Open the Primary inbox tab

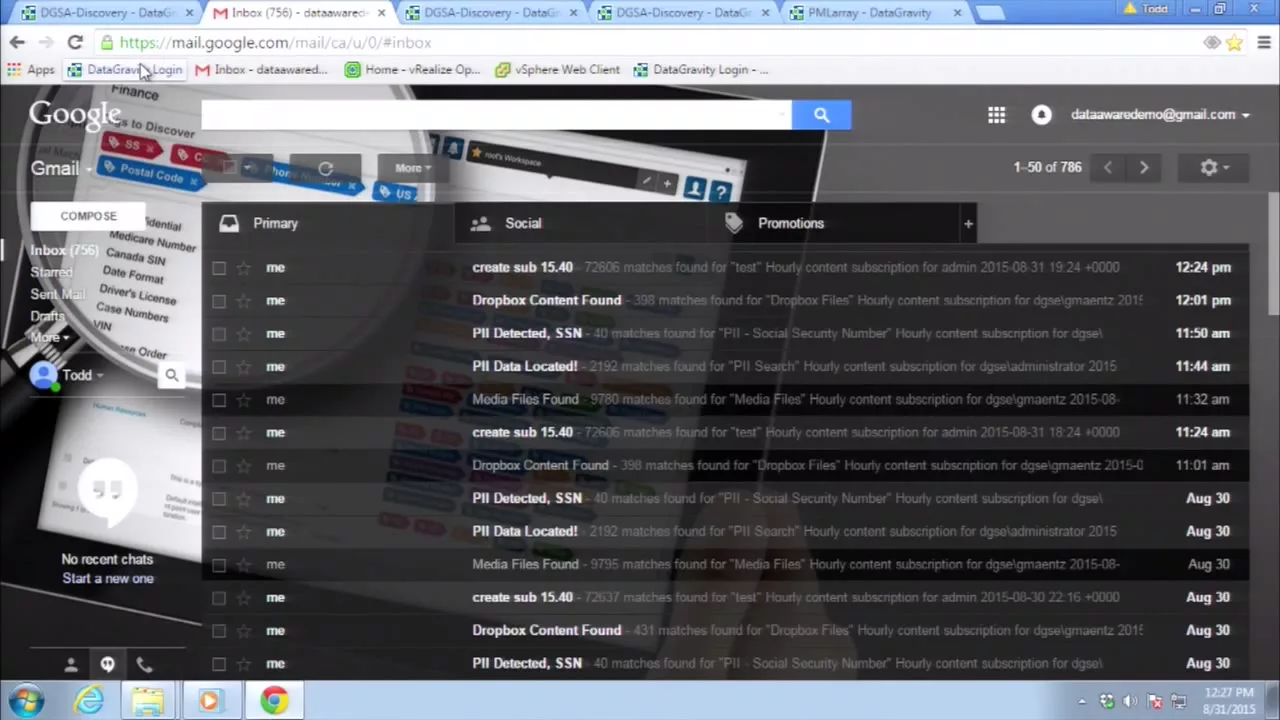pyautogui.click(x=327, y=223)
